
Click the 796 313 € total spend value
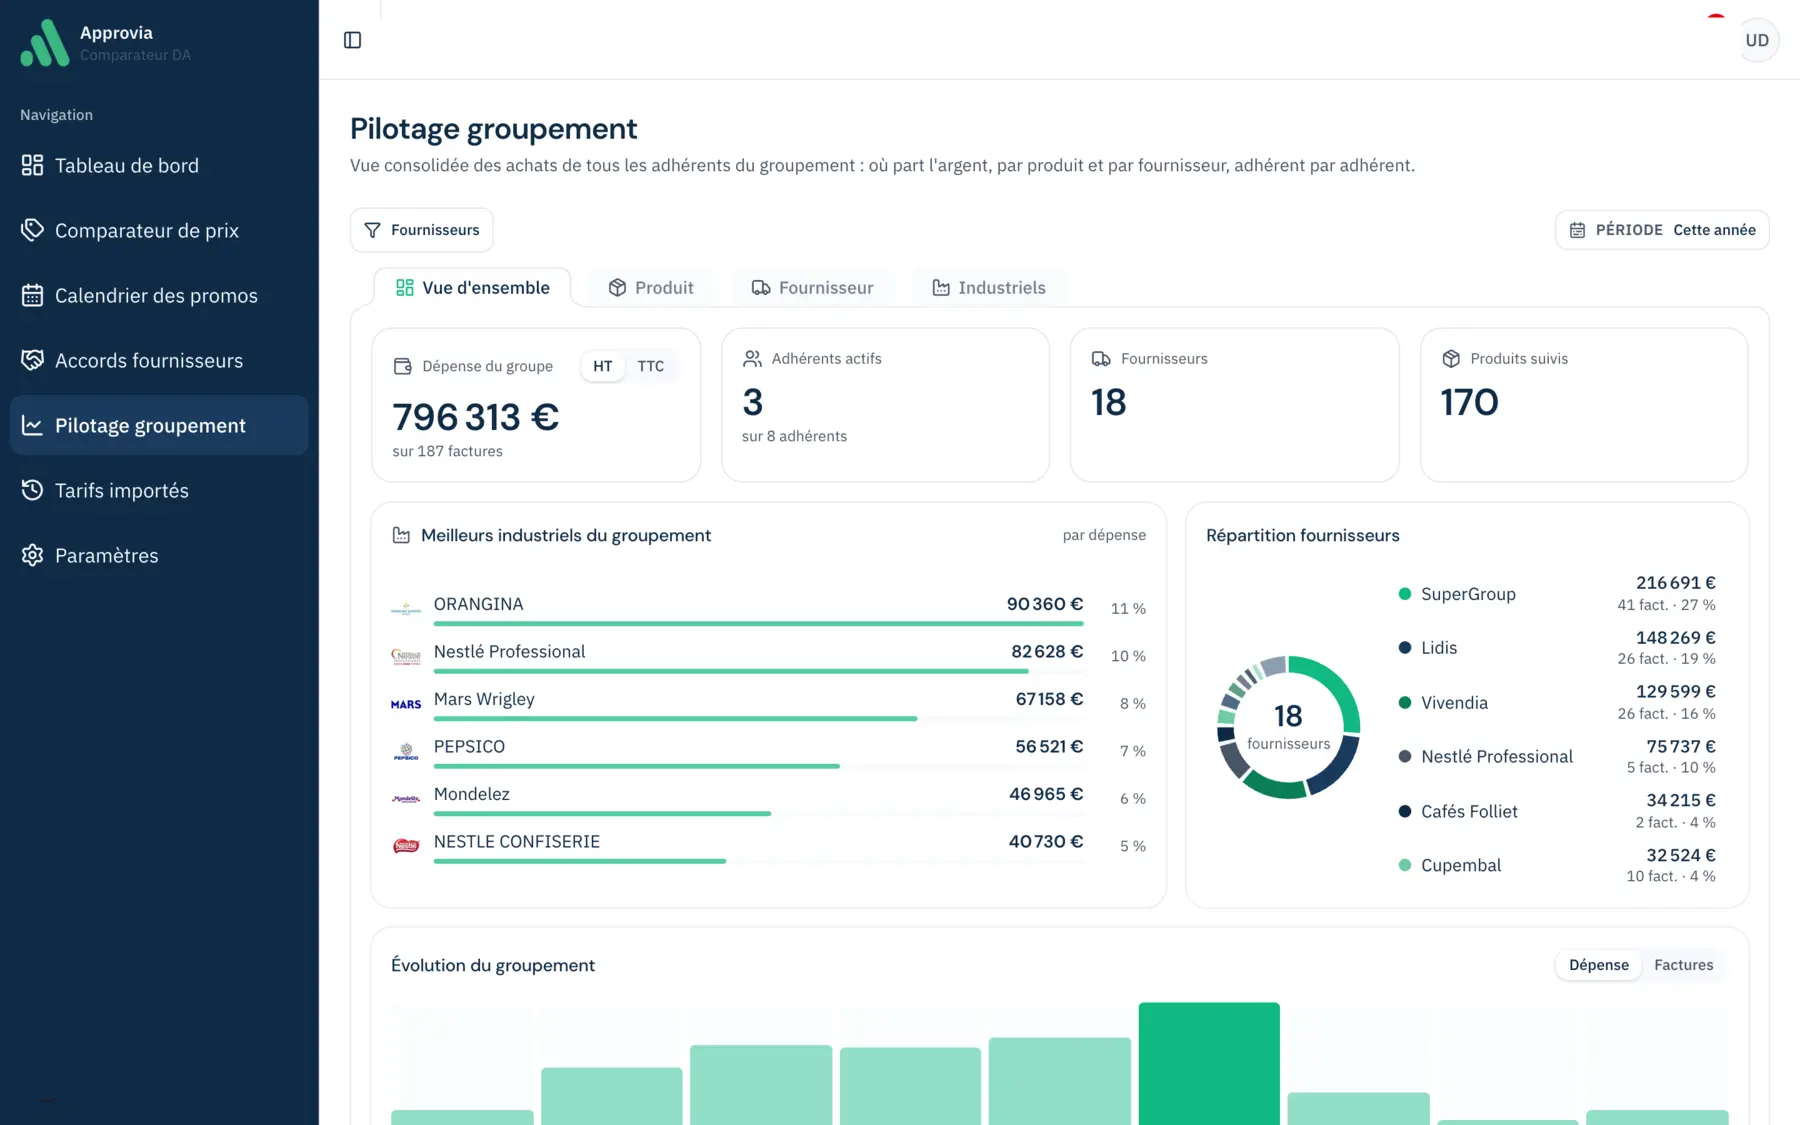[476, 417]
